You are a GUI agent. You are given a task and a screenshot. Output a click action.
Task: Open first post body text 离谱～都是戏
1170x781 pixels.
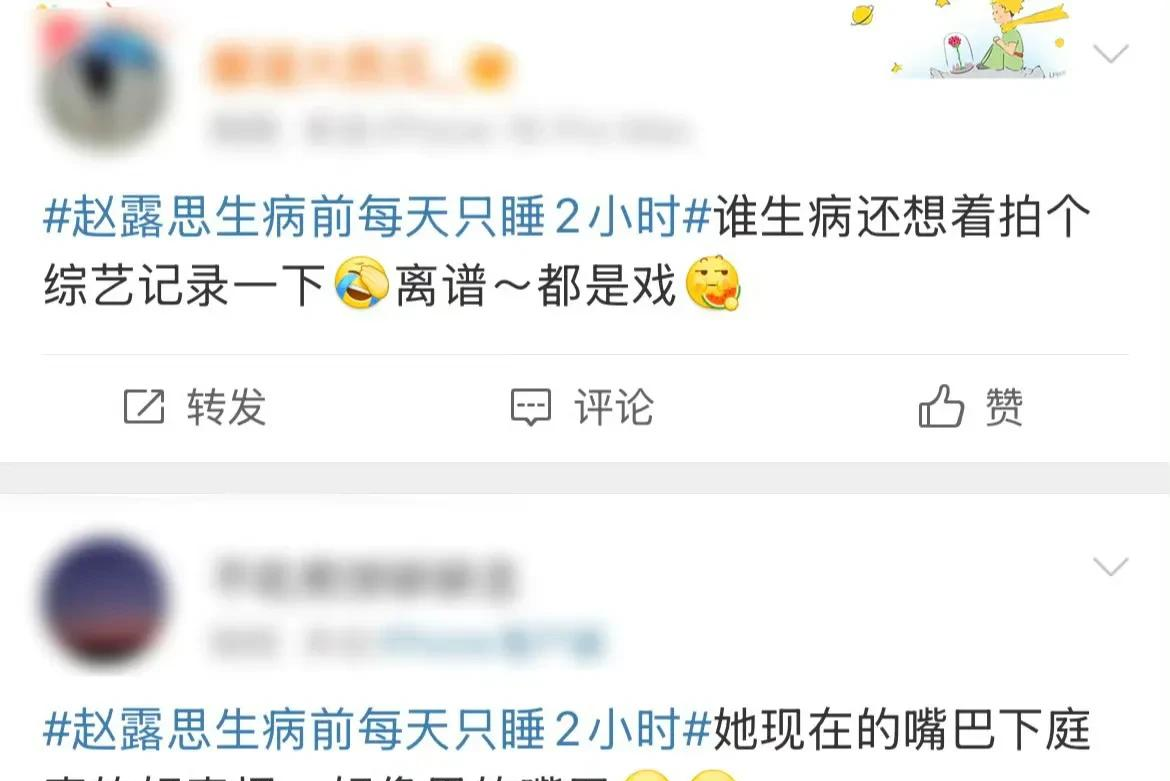[536, 285]
